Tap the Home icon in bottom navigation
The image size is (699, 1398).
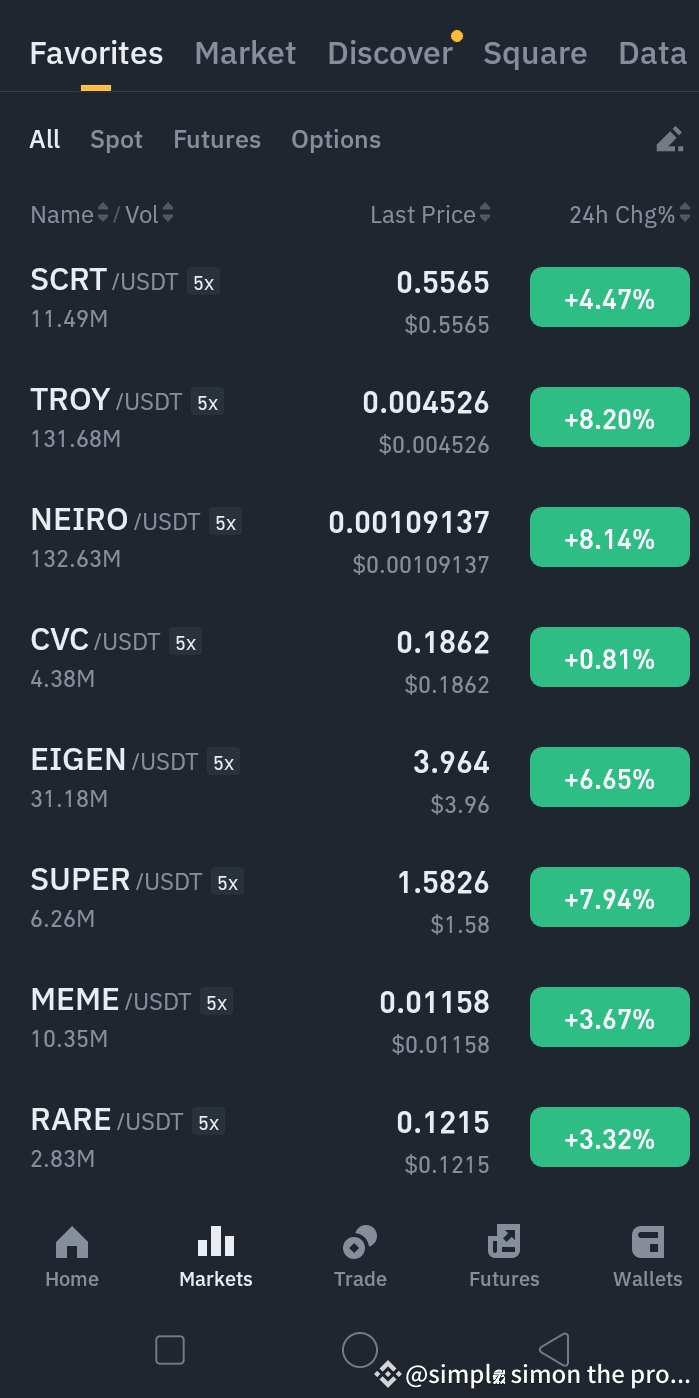coord(72,1243)
